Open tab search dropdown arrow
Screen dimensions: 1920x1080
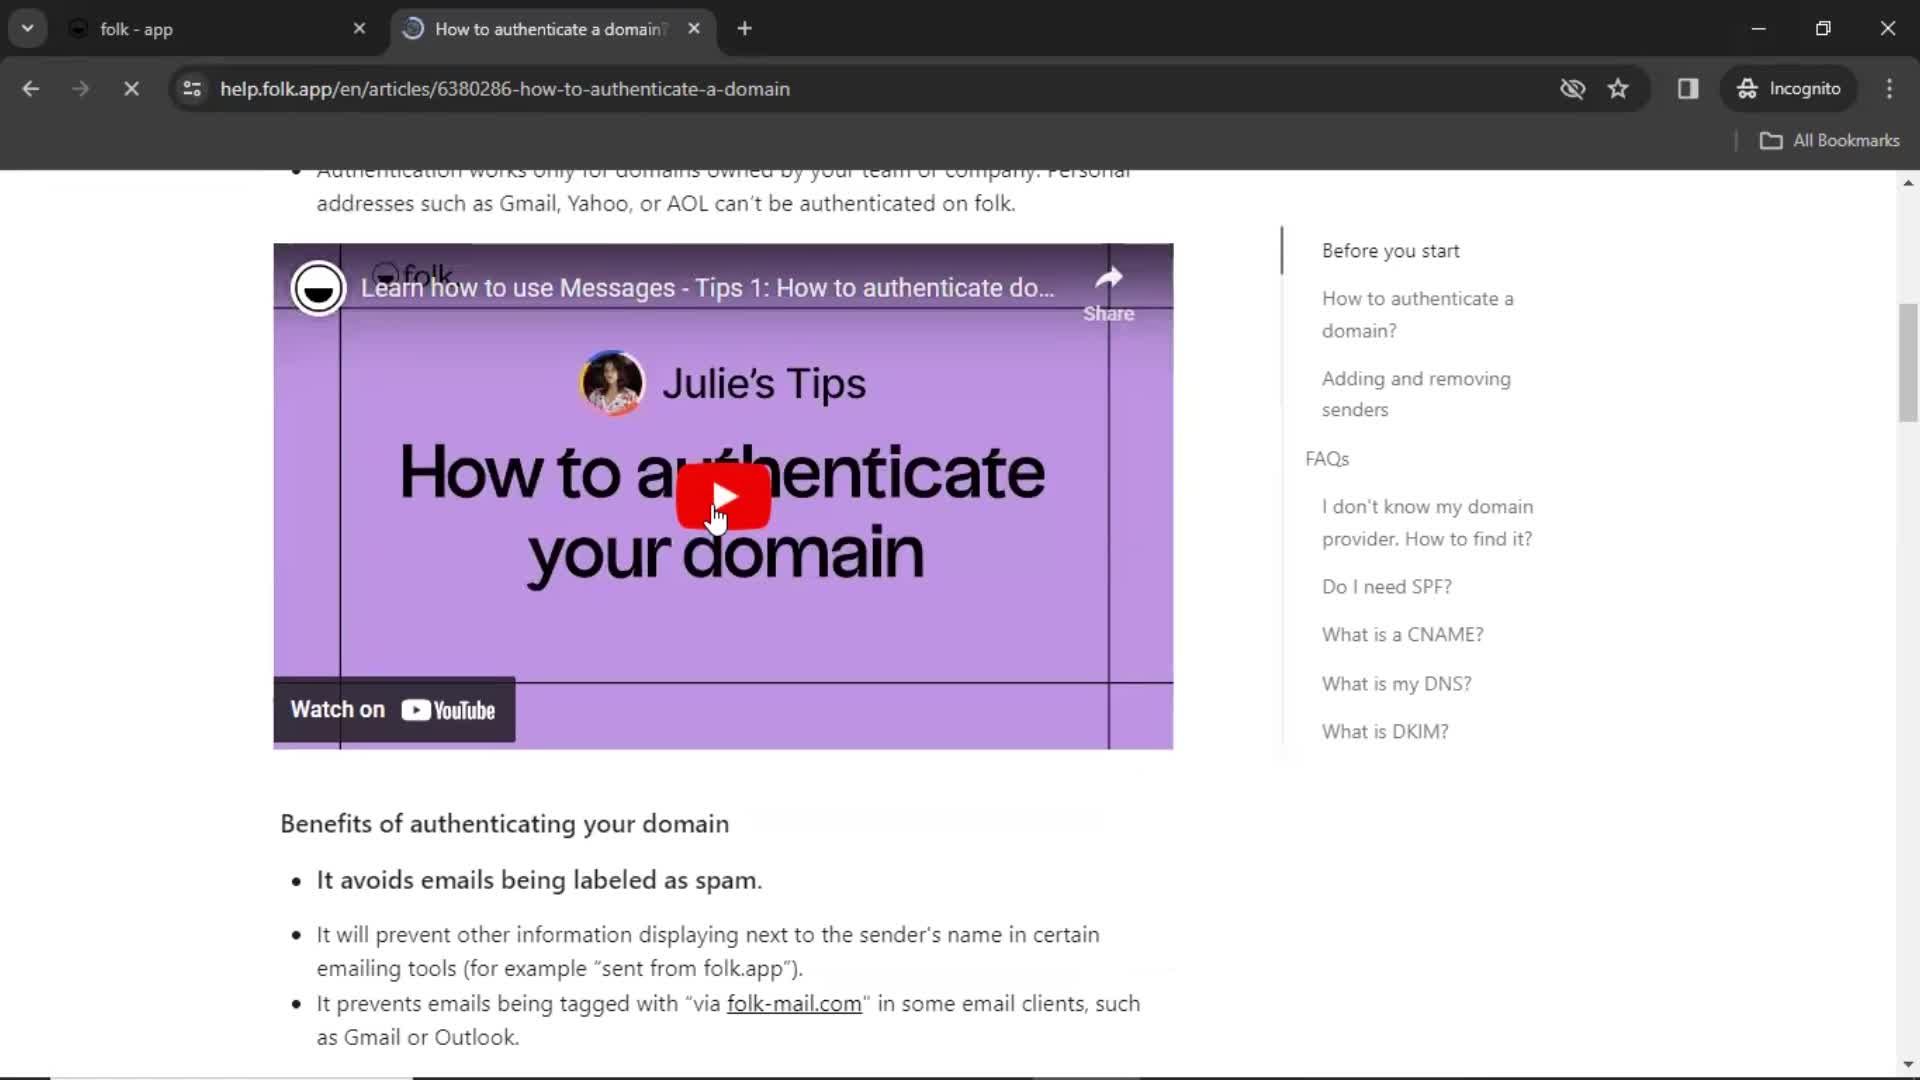click(28, 29)
